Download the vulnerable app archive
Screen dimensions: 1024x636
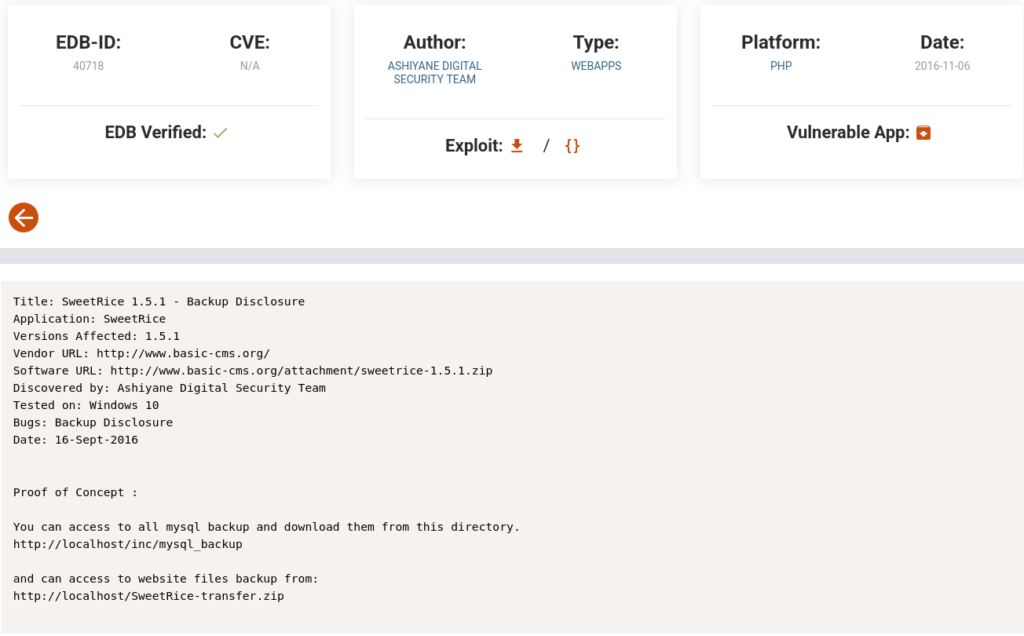click(923, 133)
